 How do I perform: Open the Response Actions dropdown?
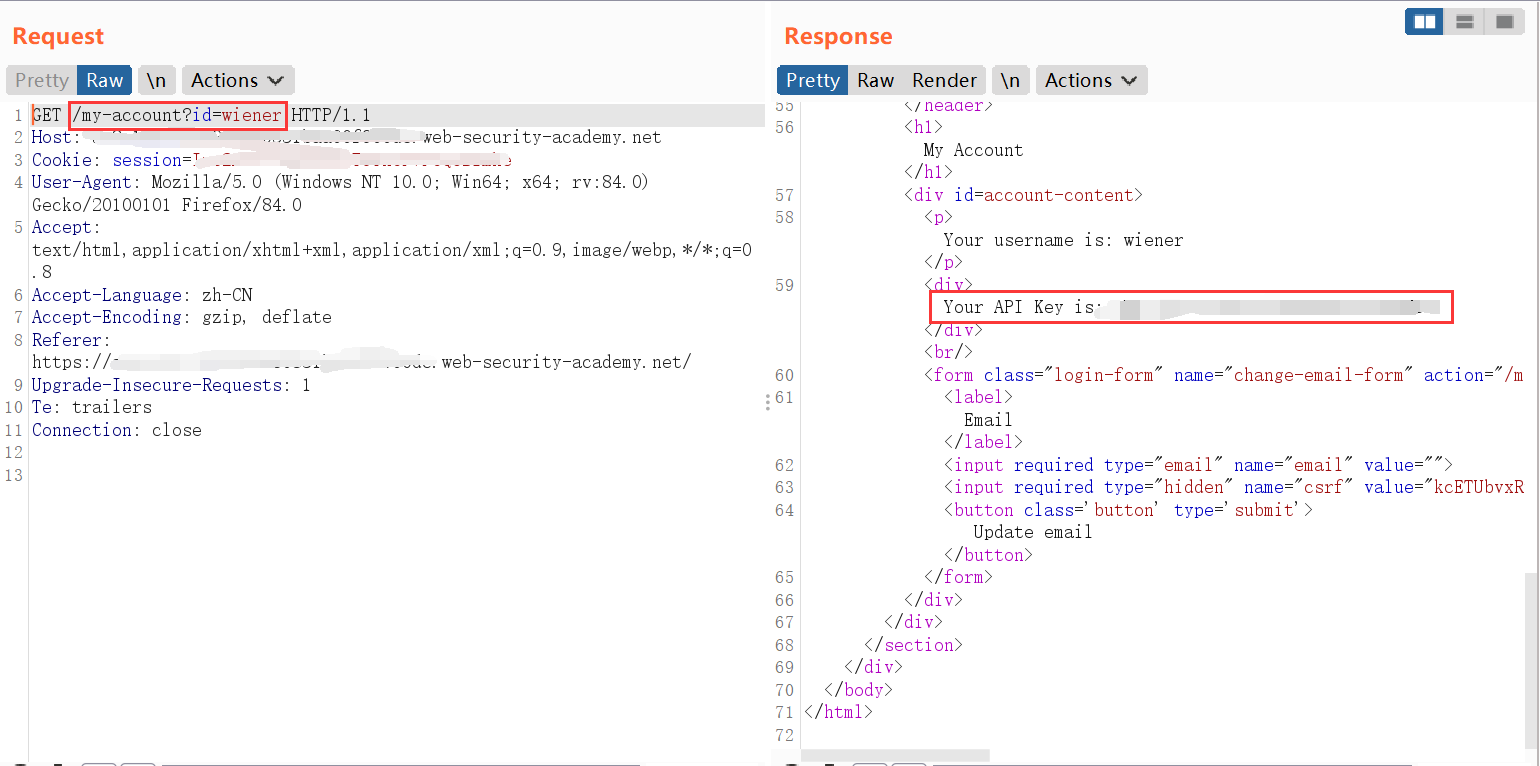click(1091, 81)
